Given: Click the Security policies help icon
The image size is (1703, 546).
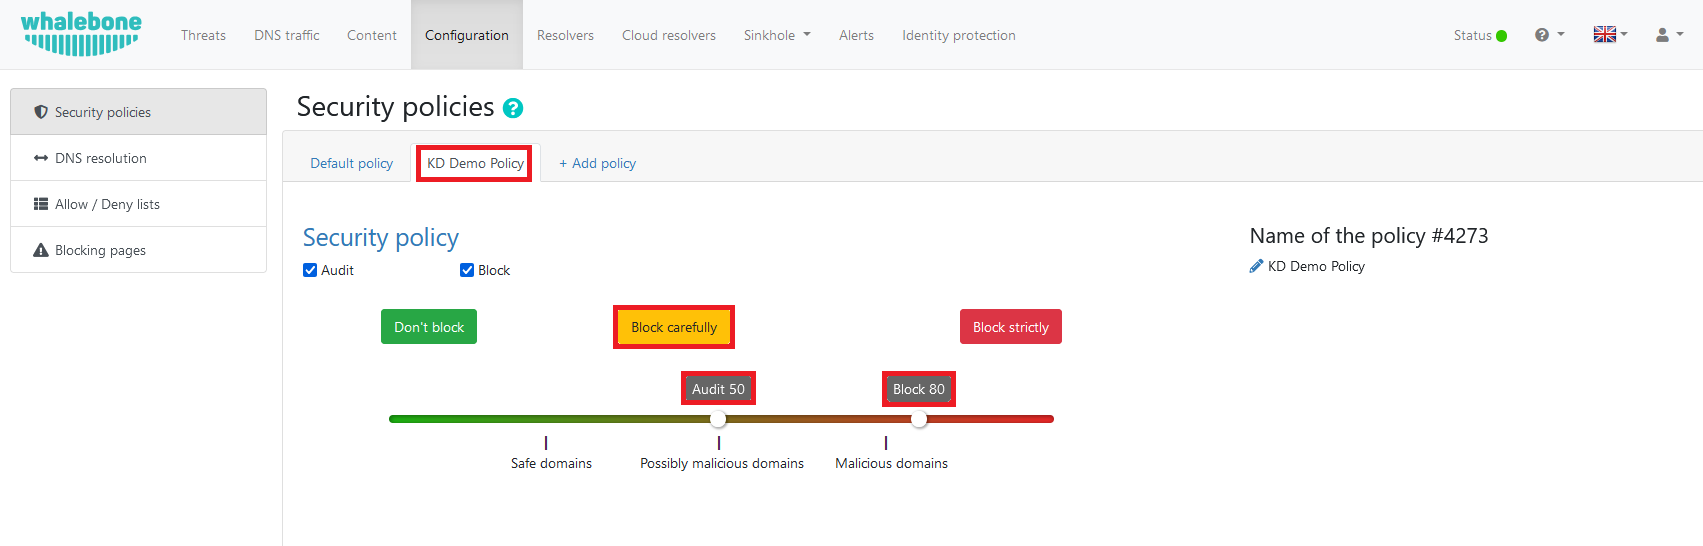Looking at the screenshot, I should tap(513, 108).
